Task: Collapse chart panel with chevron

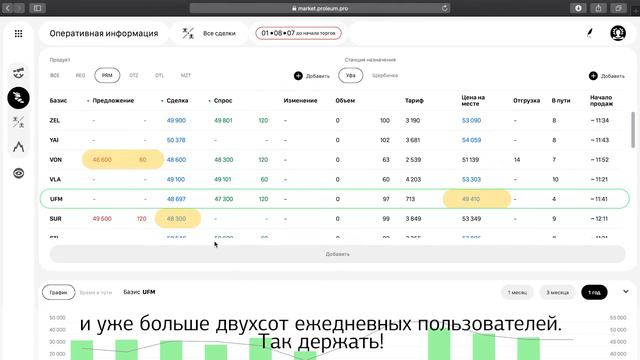Action: pos(626,291)
